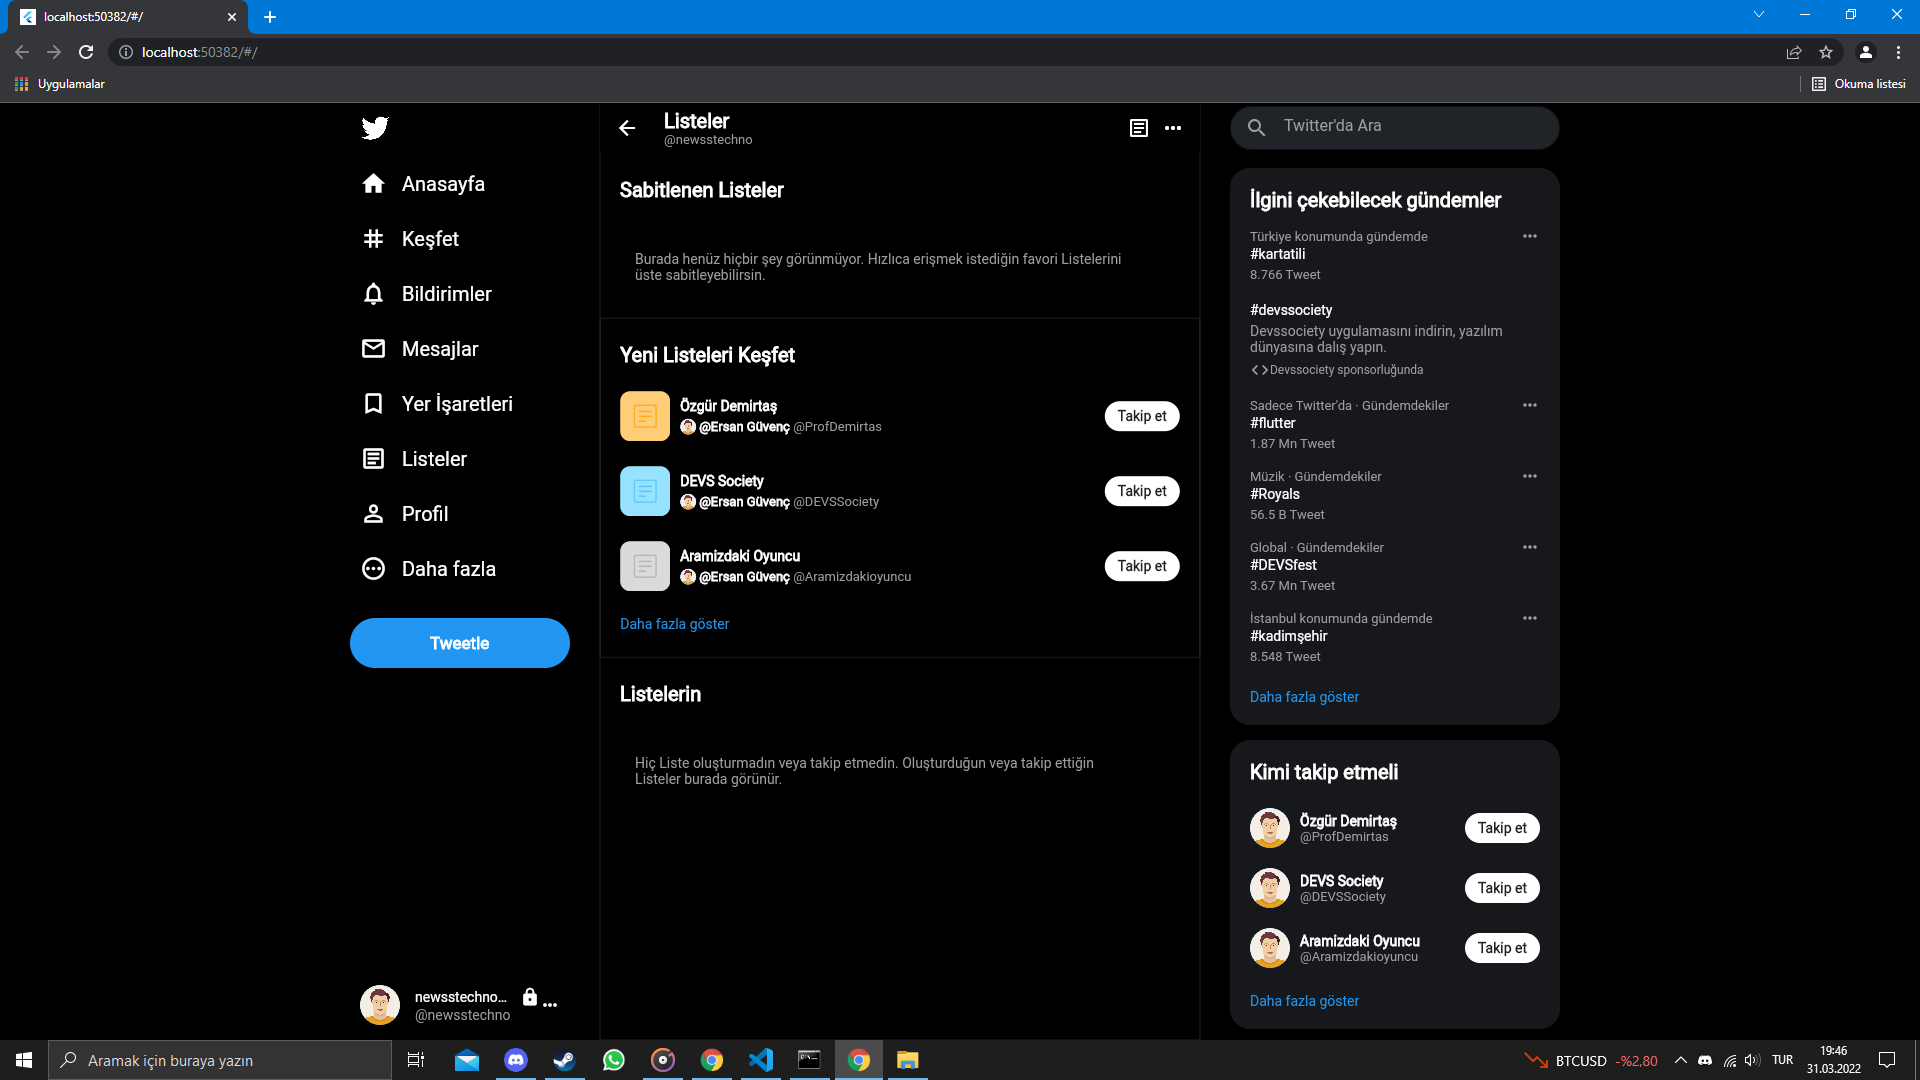Image resolution: width=1920 pixels, height=1080 pixels.
Task: Open Discord from the taskbar
Action: pyautogui.click(x=516, y=1060)
